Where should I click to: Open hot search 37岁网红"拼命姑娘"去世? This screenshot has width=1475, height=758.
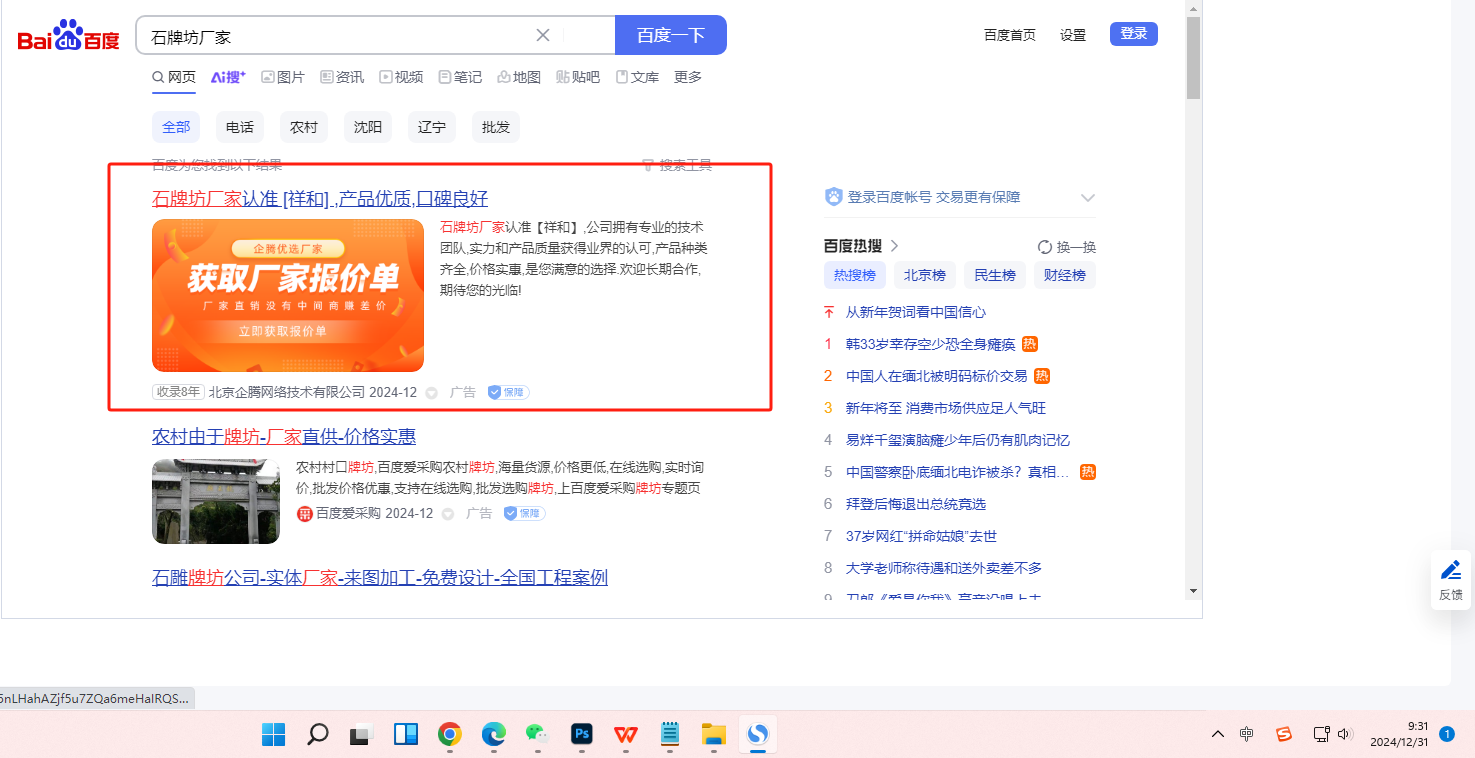tap(921, 536)
